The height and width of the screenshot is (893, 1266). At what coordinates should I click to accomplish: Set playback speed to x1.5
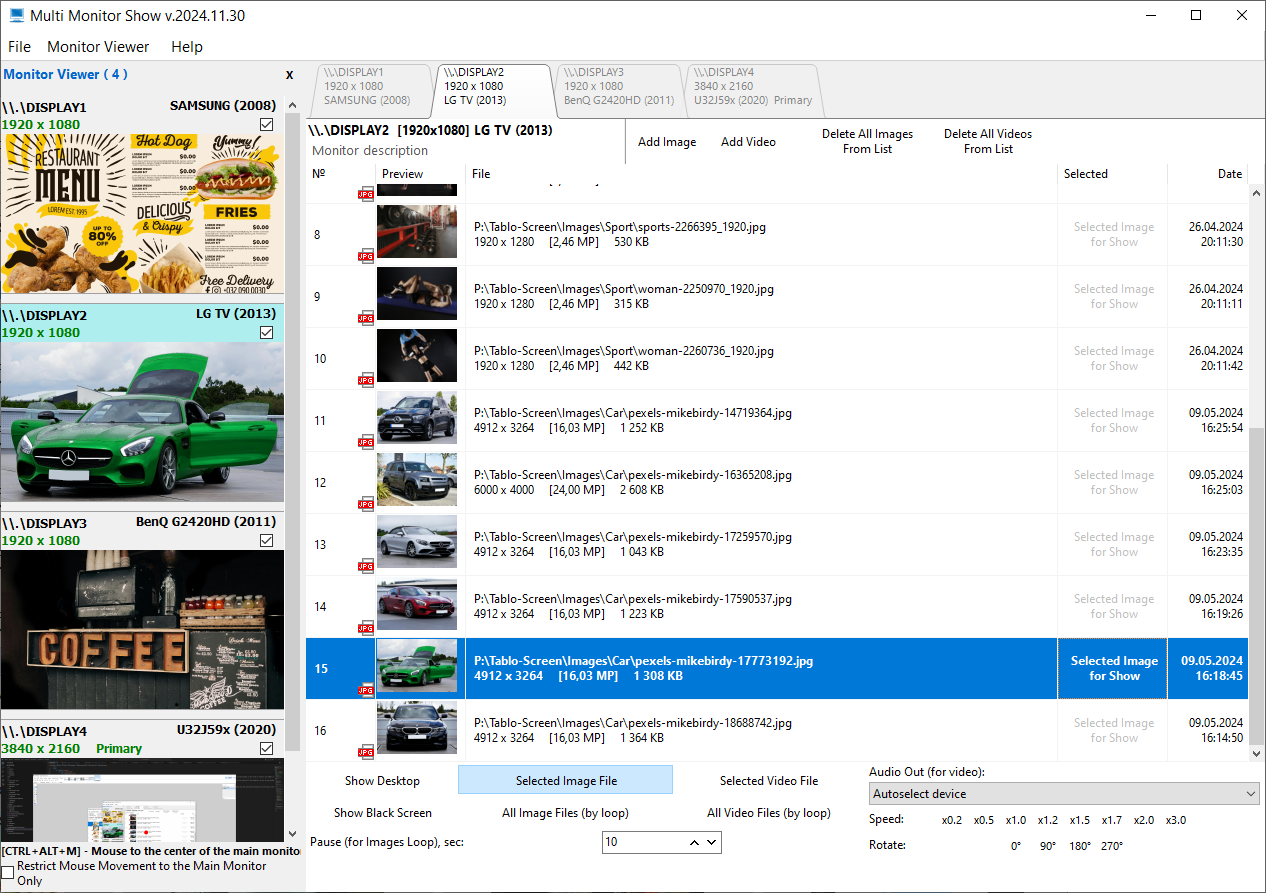pos(1079,820)
